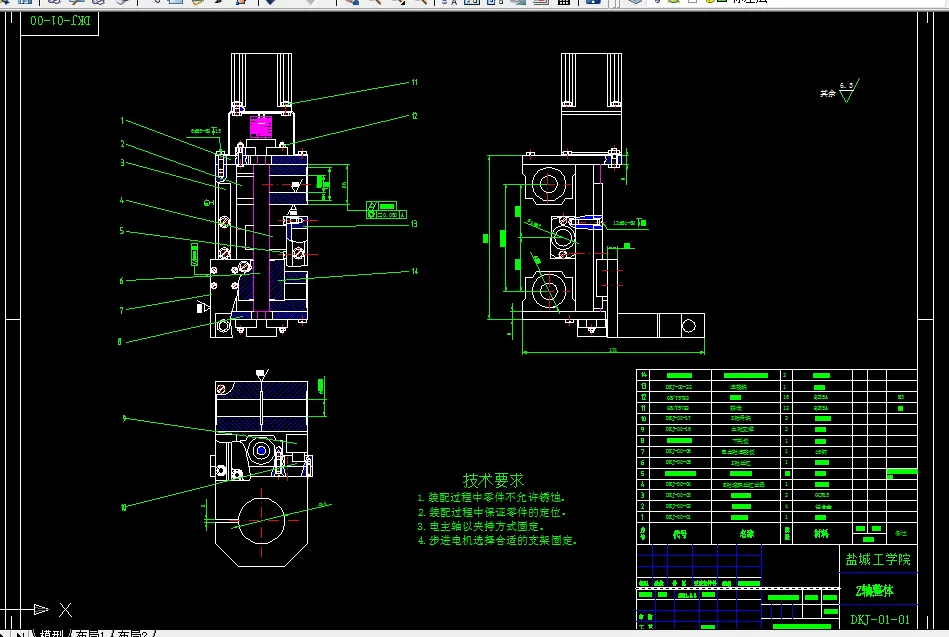
Task: Select technical note 2 装配过程中保证零件的定位
Action: pos(491,512)
